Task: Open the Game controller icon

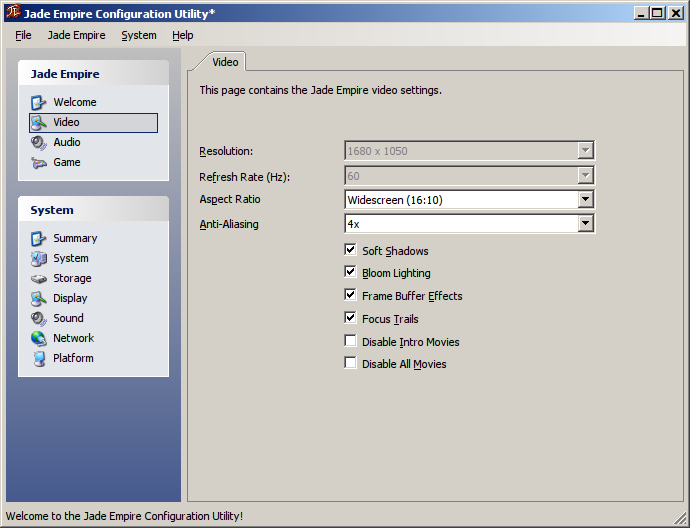Action: coord(39,163)
